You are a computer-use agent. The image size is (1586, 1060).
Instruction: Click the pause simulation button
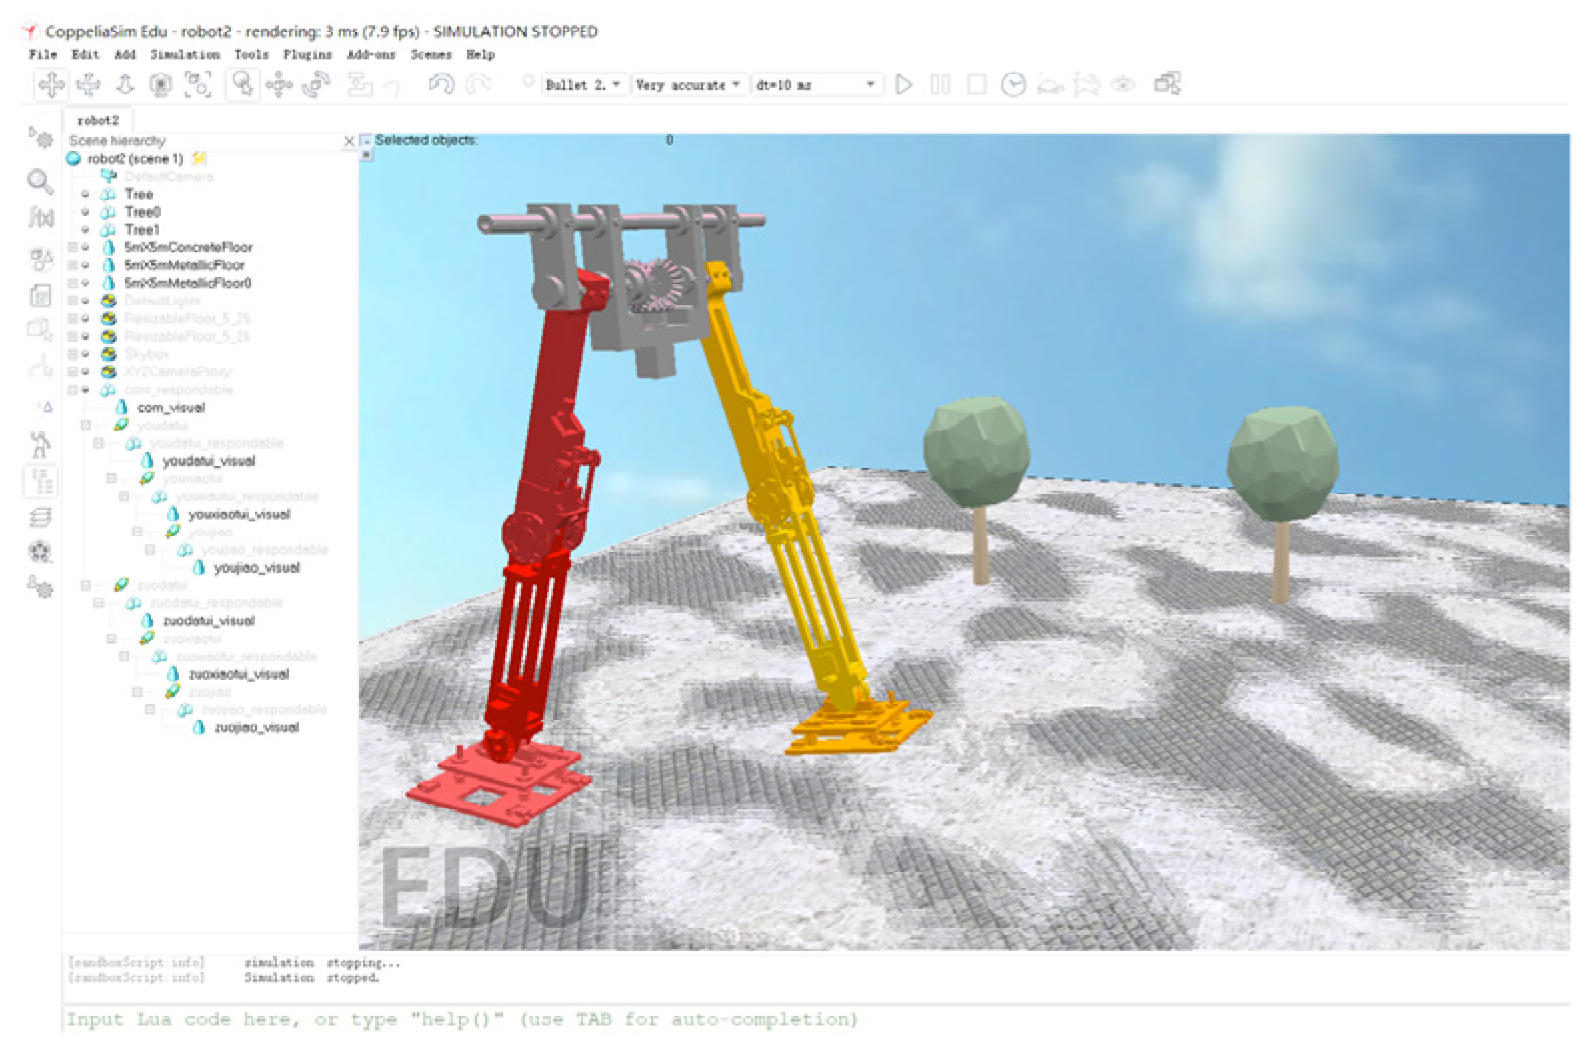coord(940,85)
